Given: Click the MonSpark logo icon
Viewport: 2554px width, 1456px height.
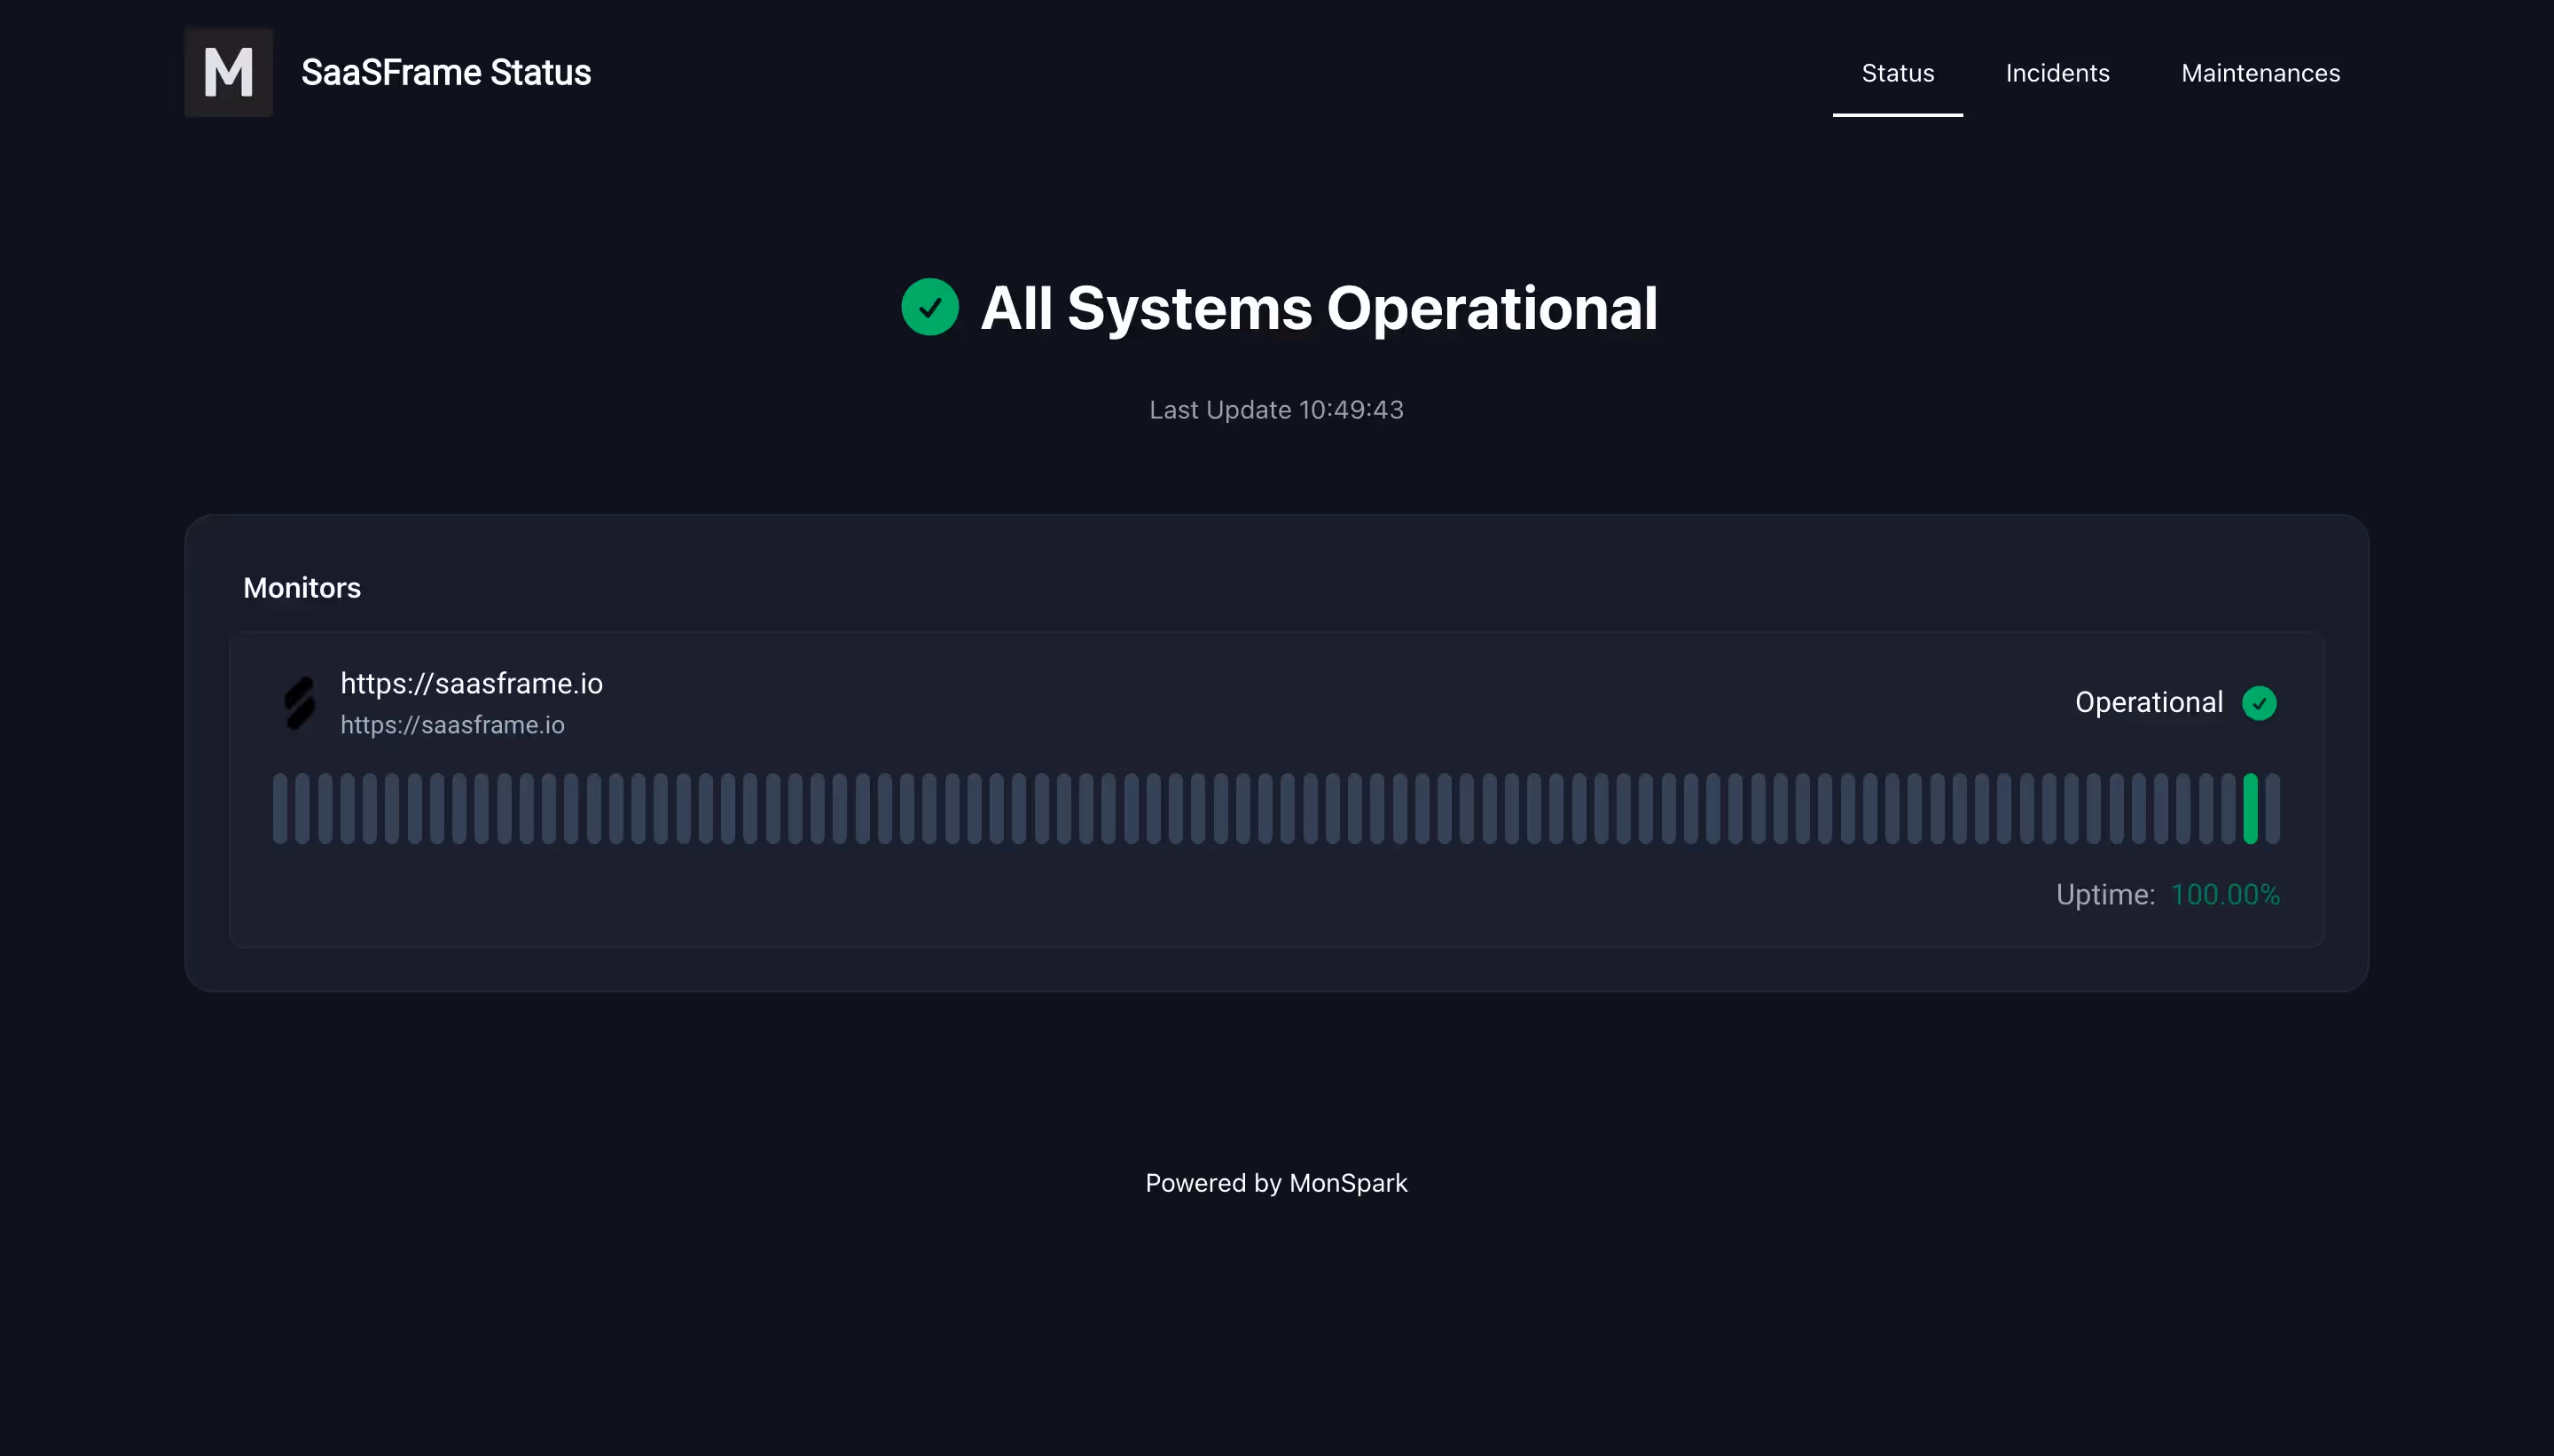Looking at the screenshot, I should [227, 71].
